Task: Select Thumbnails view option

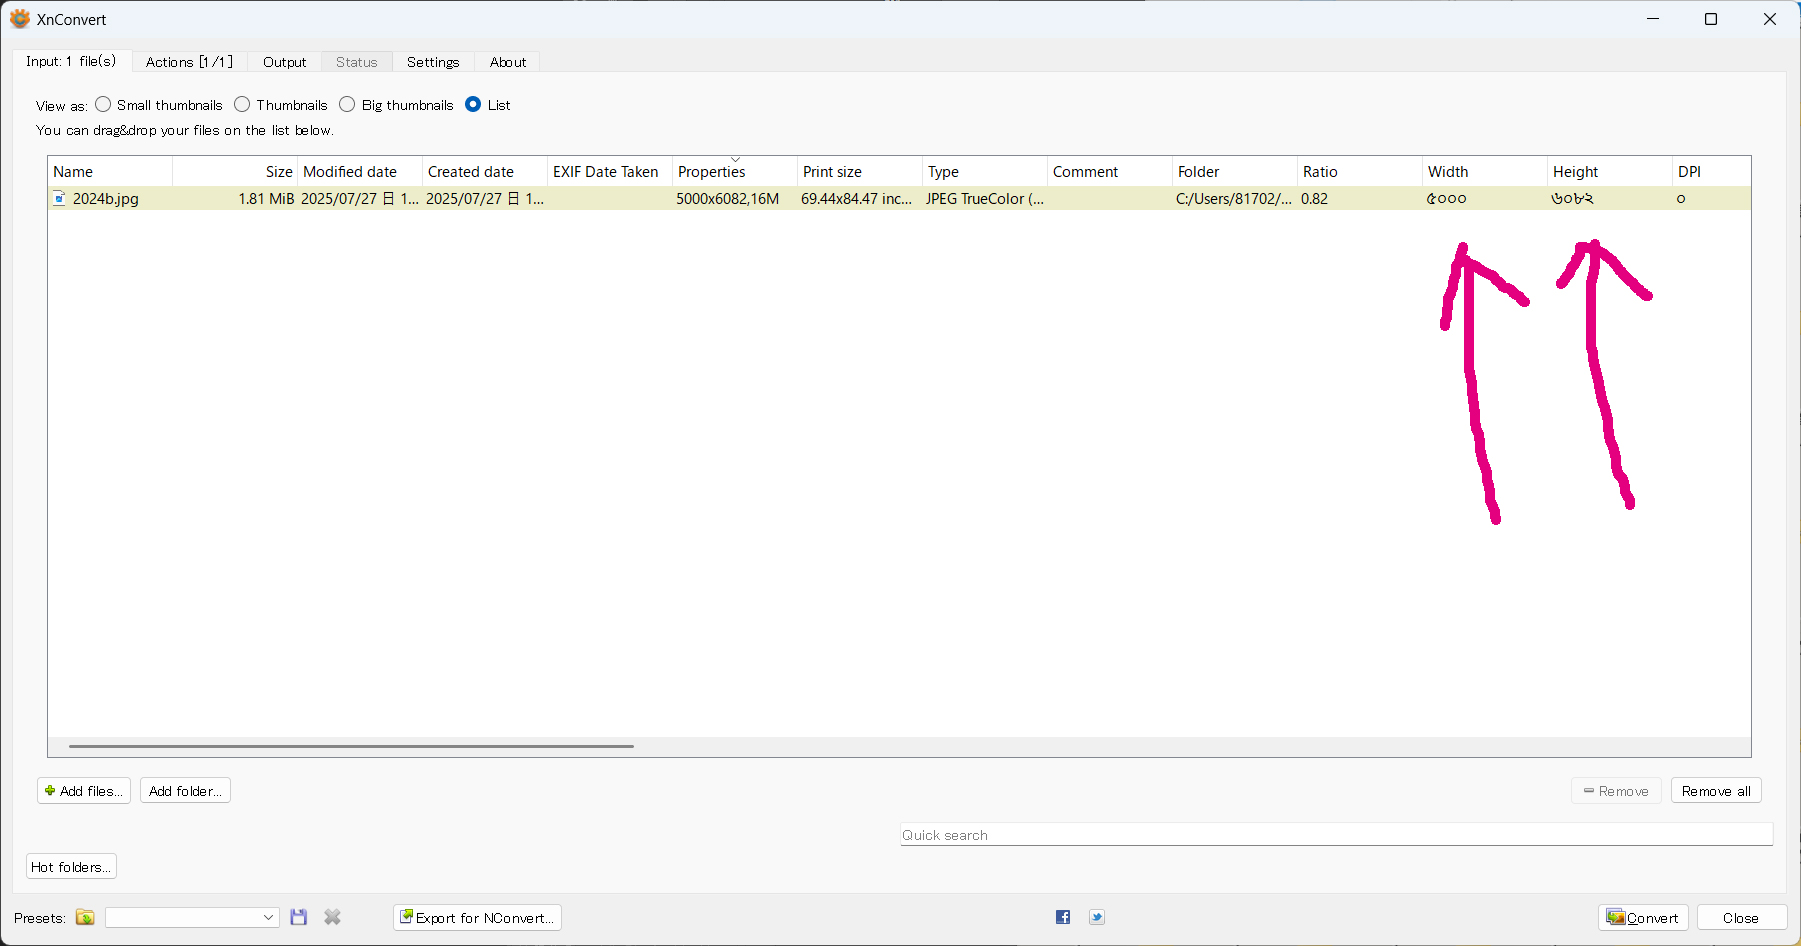Action: 242,104
